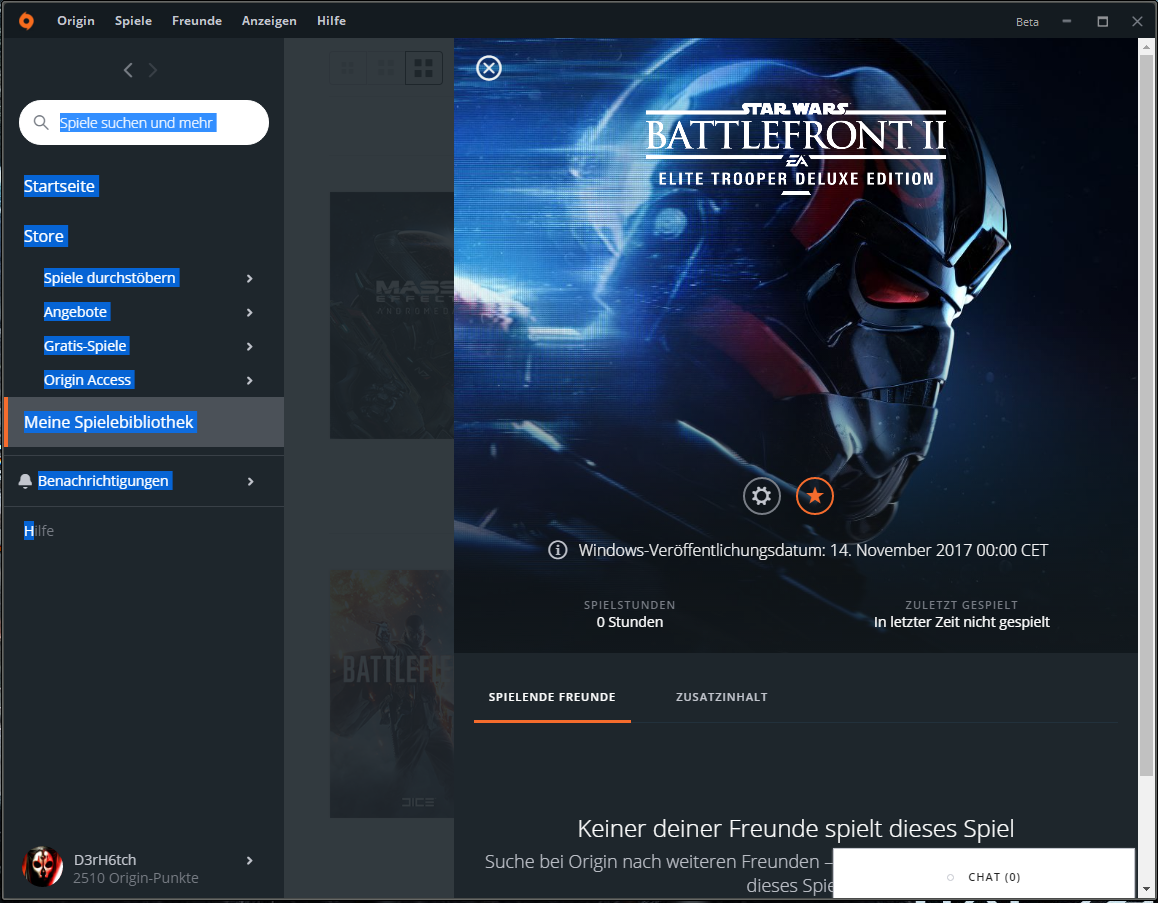
Task: Click the release date info icon
Action: tap(558, 550)
